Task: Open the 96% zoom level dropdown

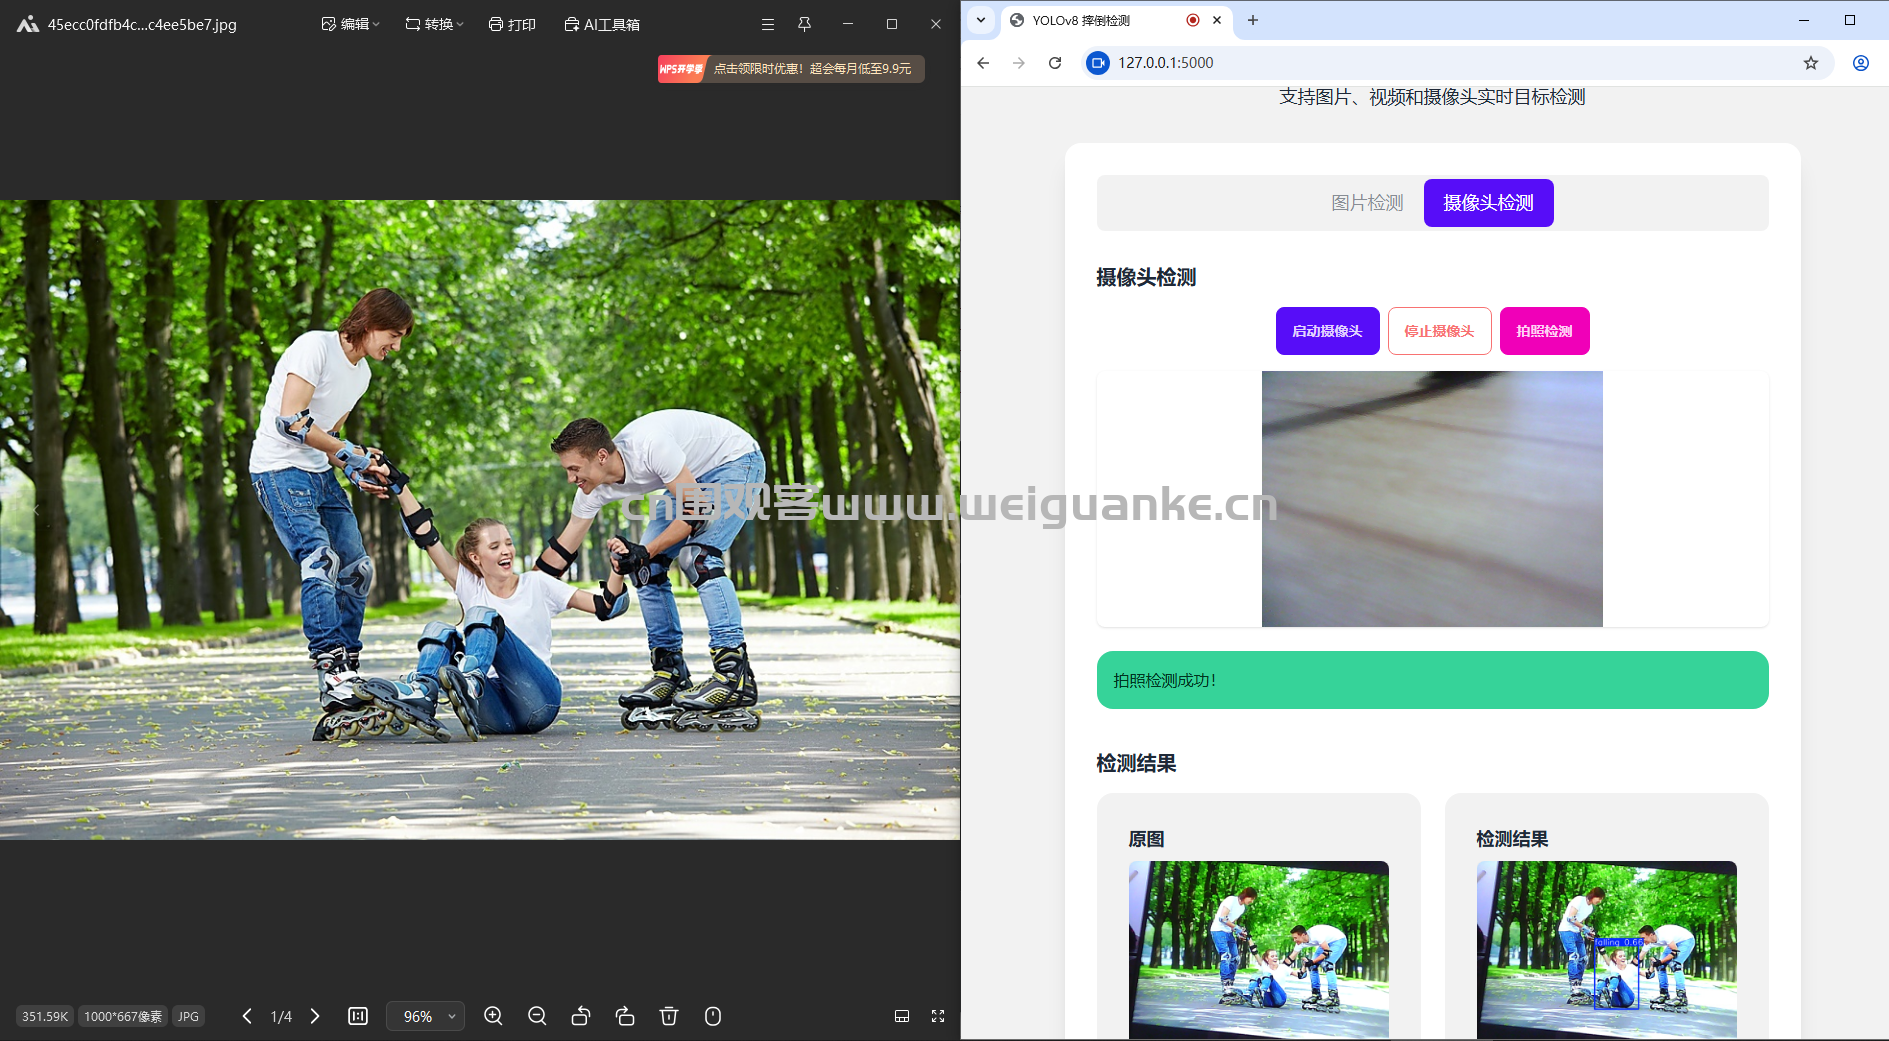Action: 426,1016
